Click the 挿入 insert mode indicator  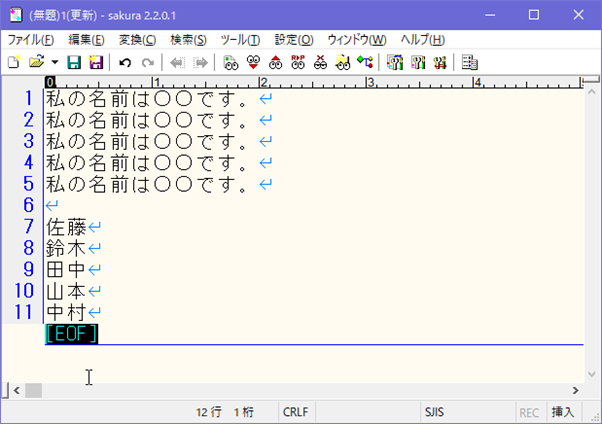pyautogui.click(x=563, y=412)
